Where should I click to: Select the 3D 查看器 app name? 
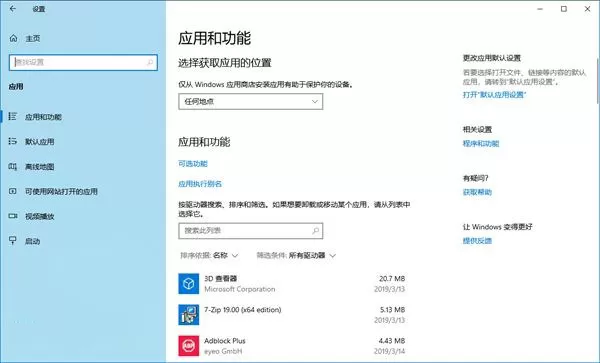point(221,278)
